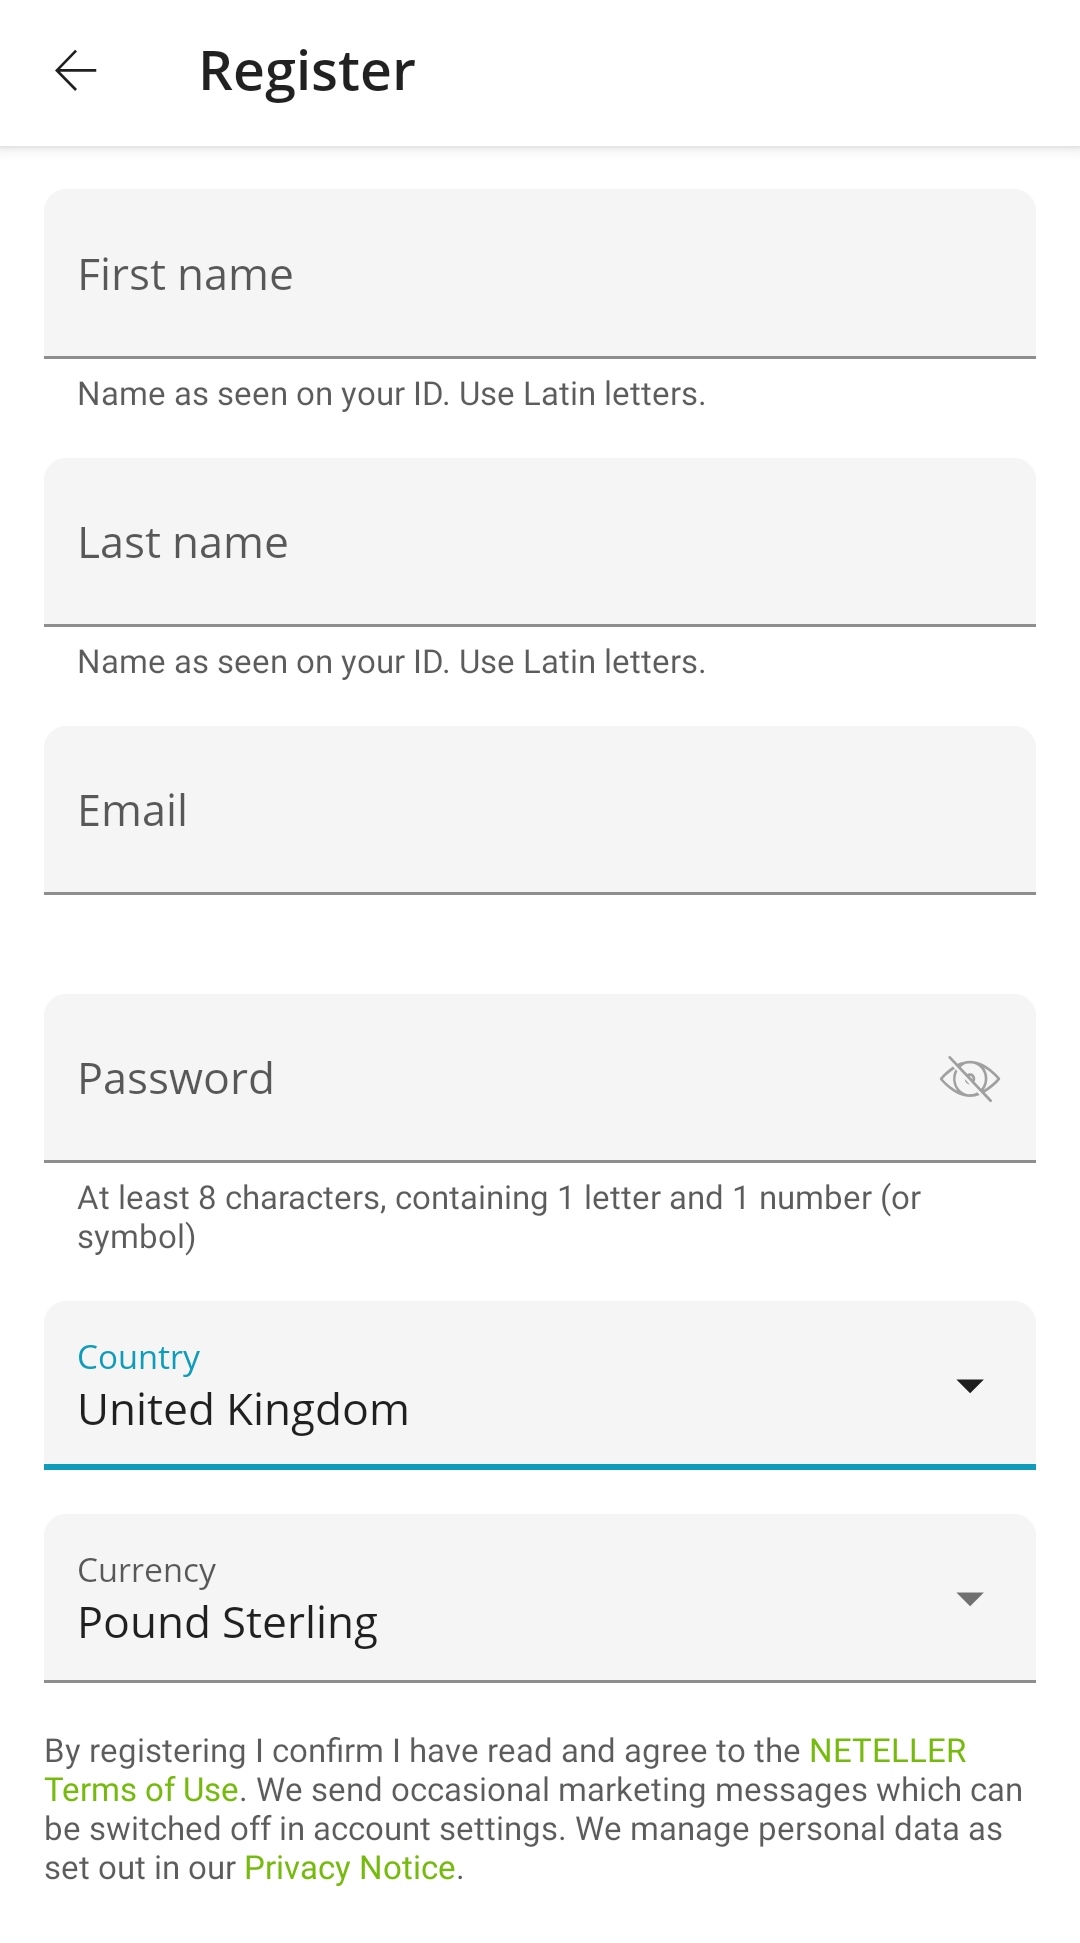Tap the Register page title
Viewport: 1080px width, 1943px height.
point(307,71)
